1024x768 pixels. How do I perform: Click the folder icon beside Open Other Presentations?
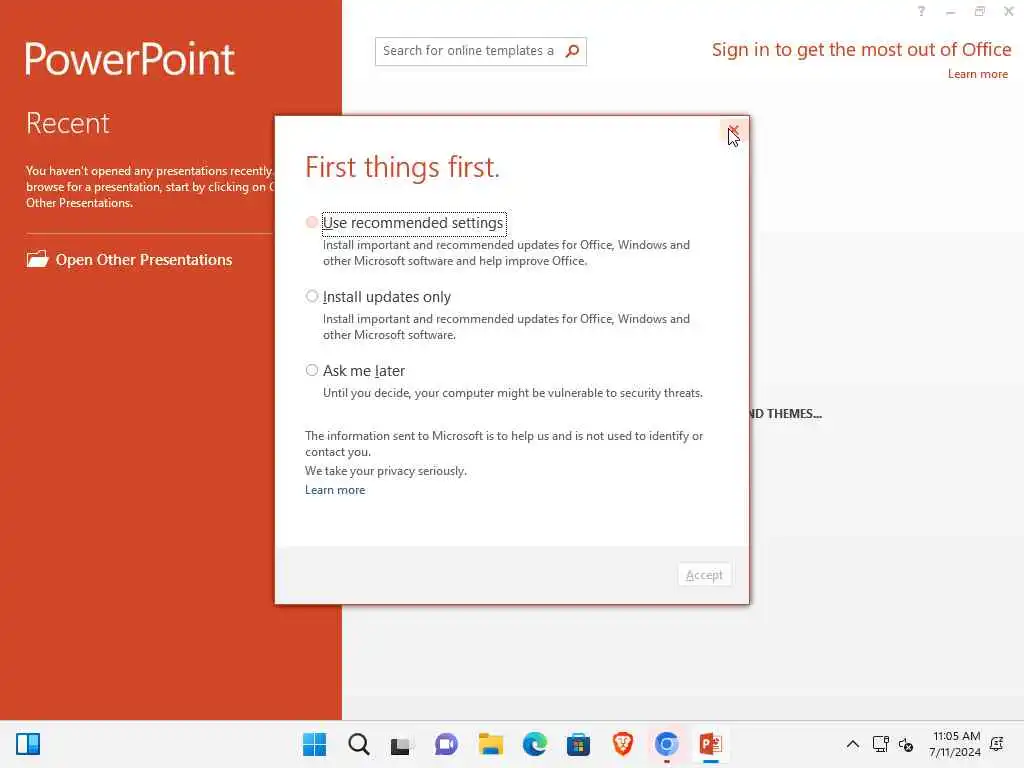pos(37,259)
